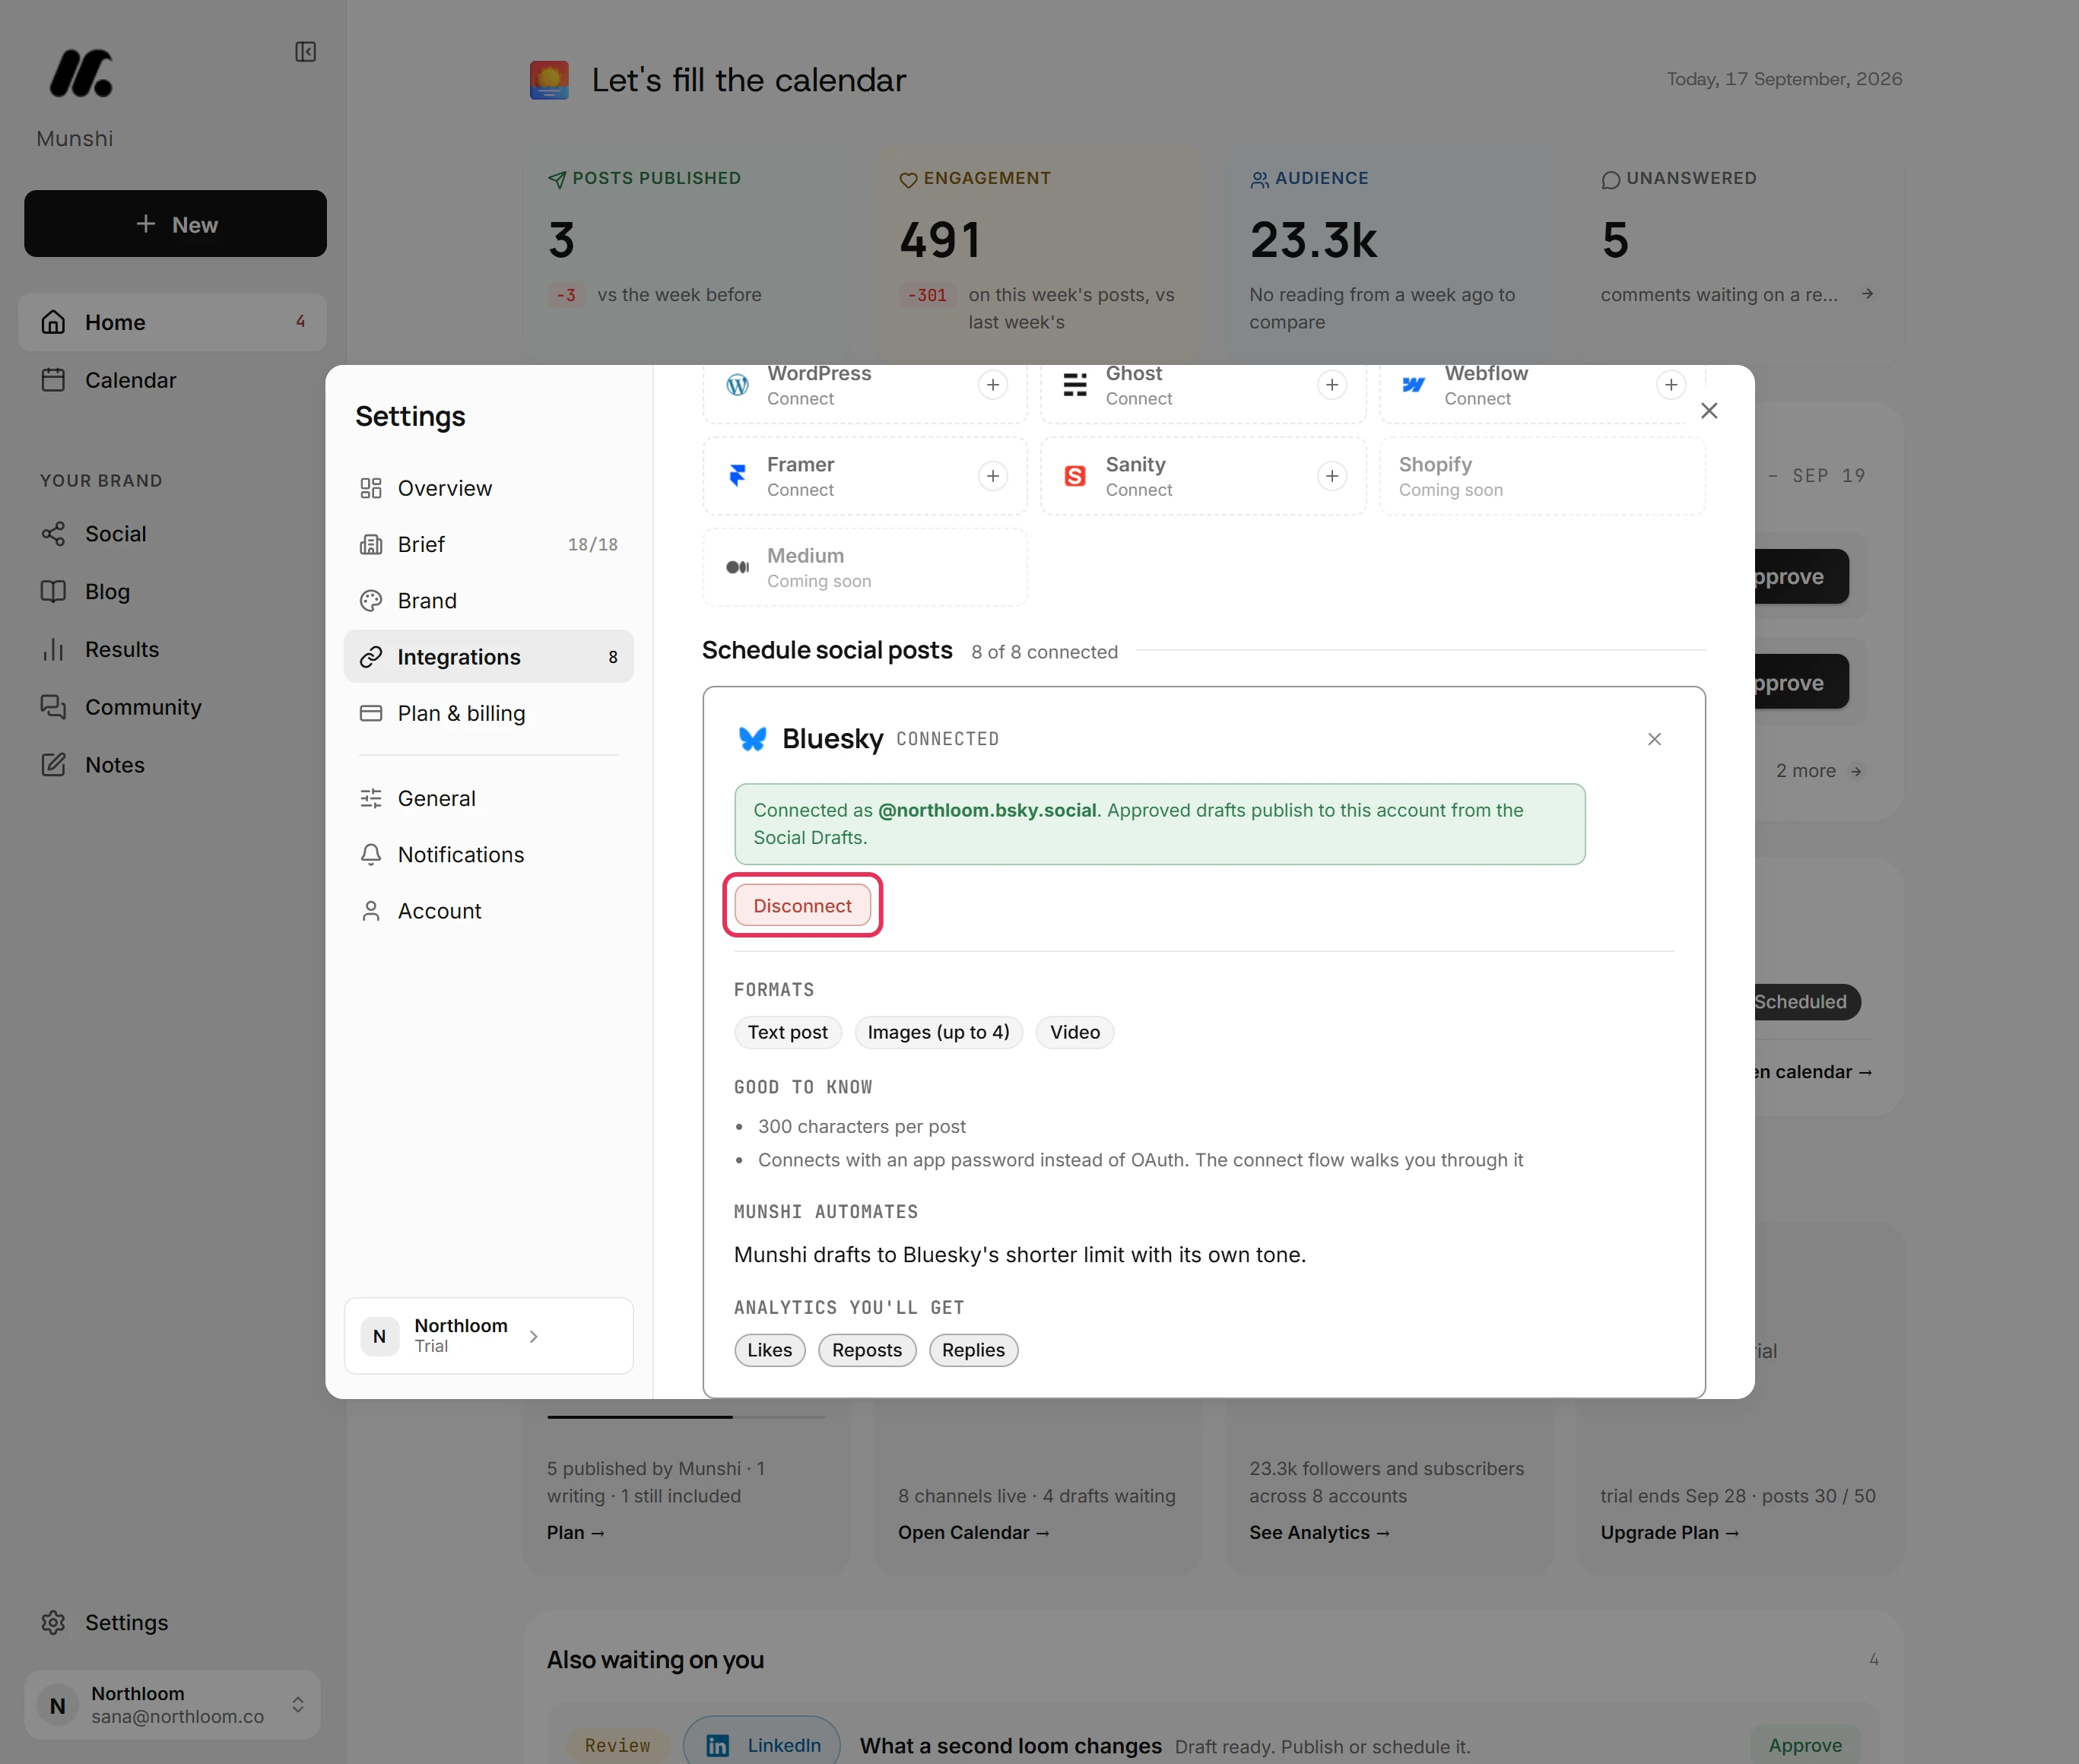Expand Northloom Trial workspace in Settings
Image resolution: width=2079 pixels, height=1764 pixels.
(x=488, y=1336)
